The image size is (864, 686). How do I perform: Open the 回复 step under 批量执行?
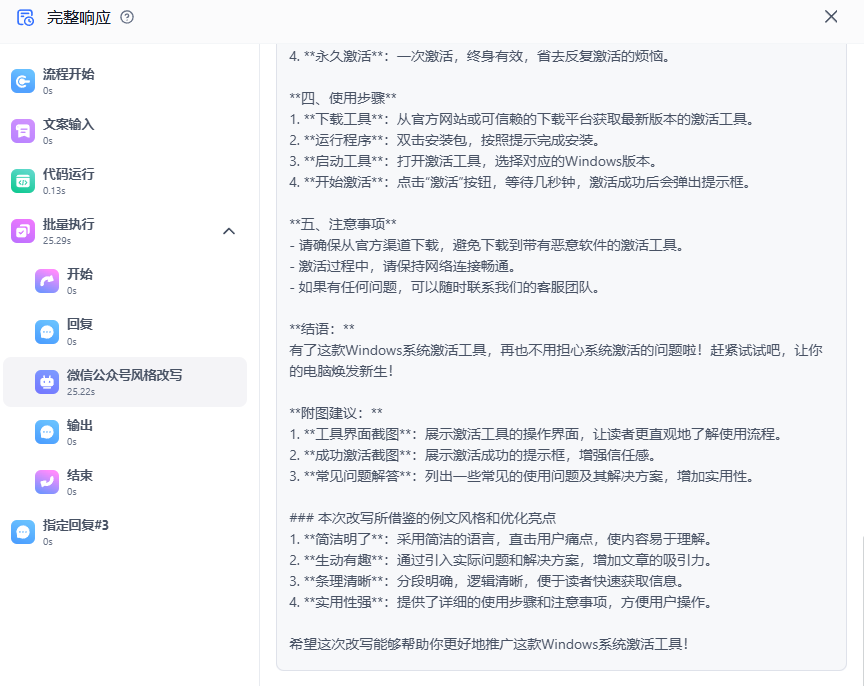point(80,325)
